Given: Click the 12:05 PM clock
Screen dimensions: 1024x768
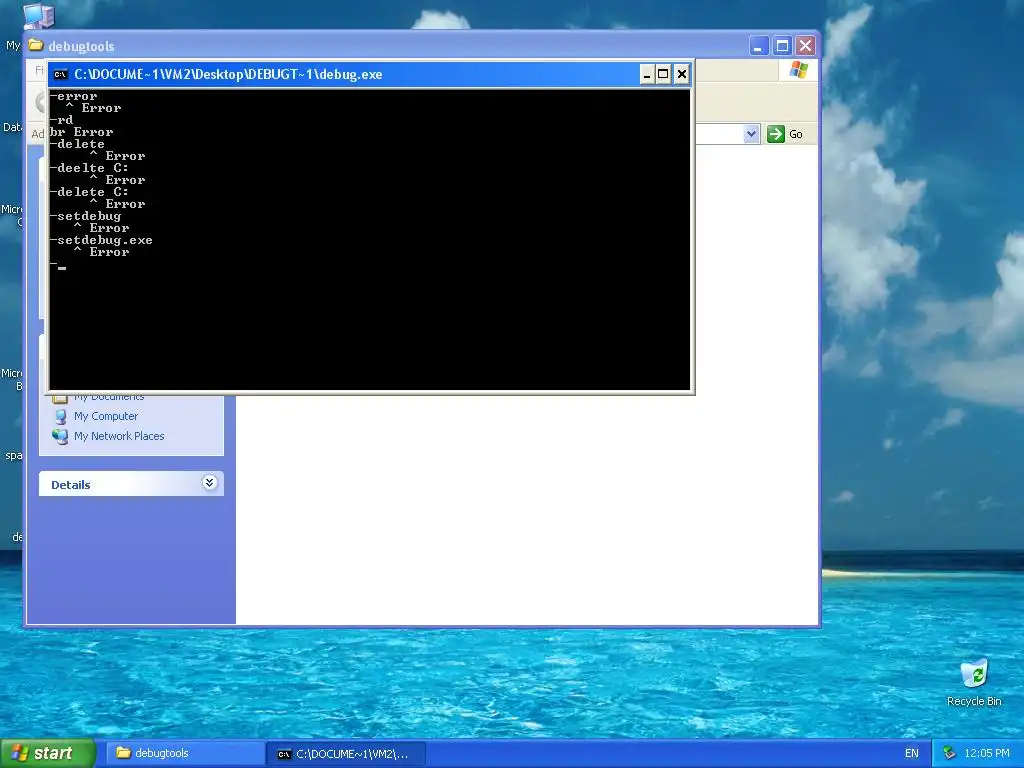Looking at the screenshot, I should point(986,754).
